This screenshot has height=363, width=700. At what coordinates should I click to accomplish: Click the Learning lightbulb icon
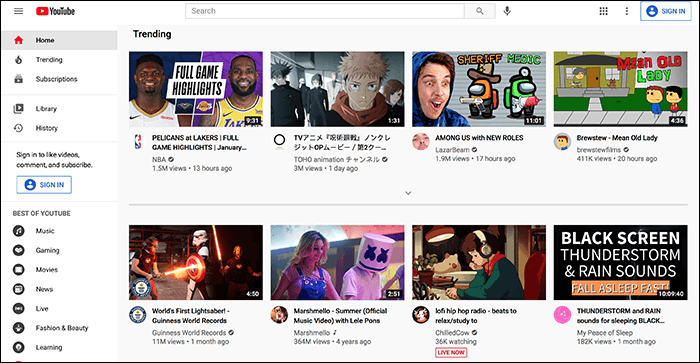click(x=18, y=347)
